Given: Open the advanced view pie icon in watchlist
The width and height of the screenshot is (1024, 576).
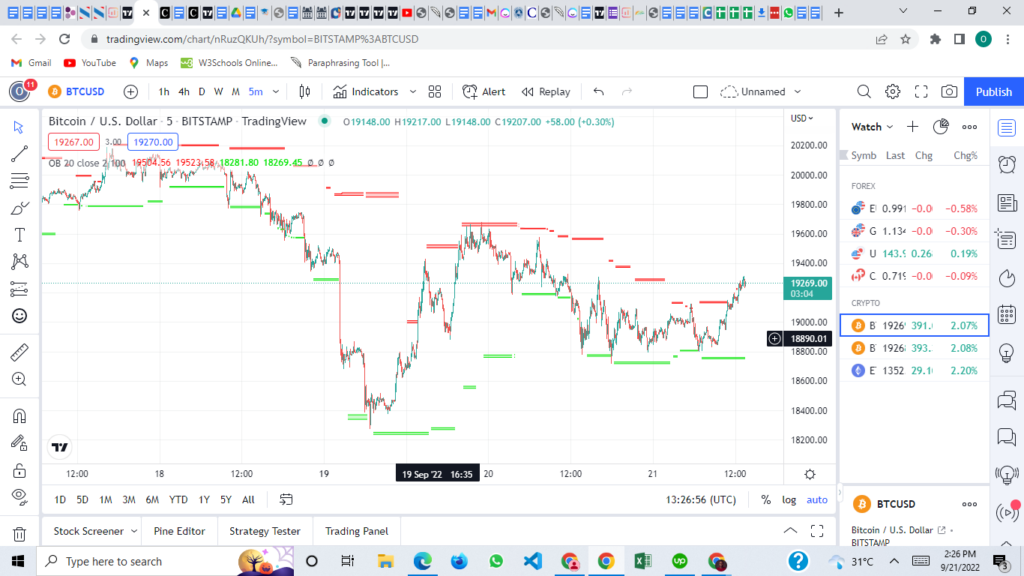Looking at the screenshot, I should [940, 127].
